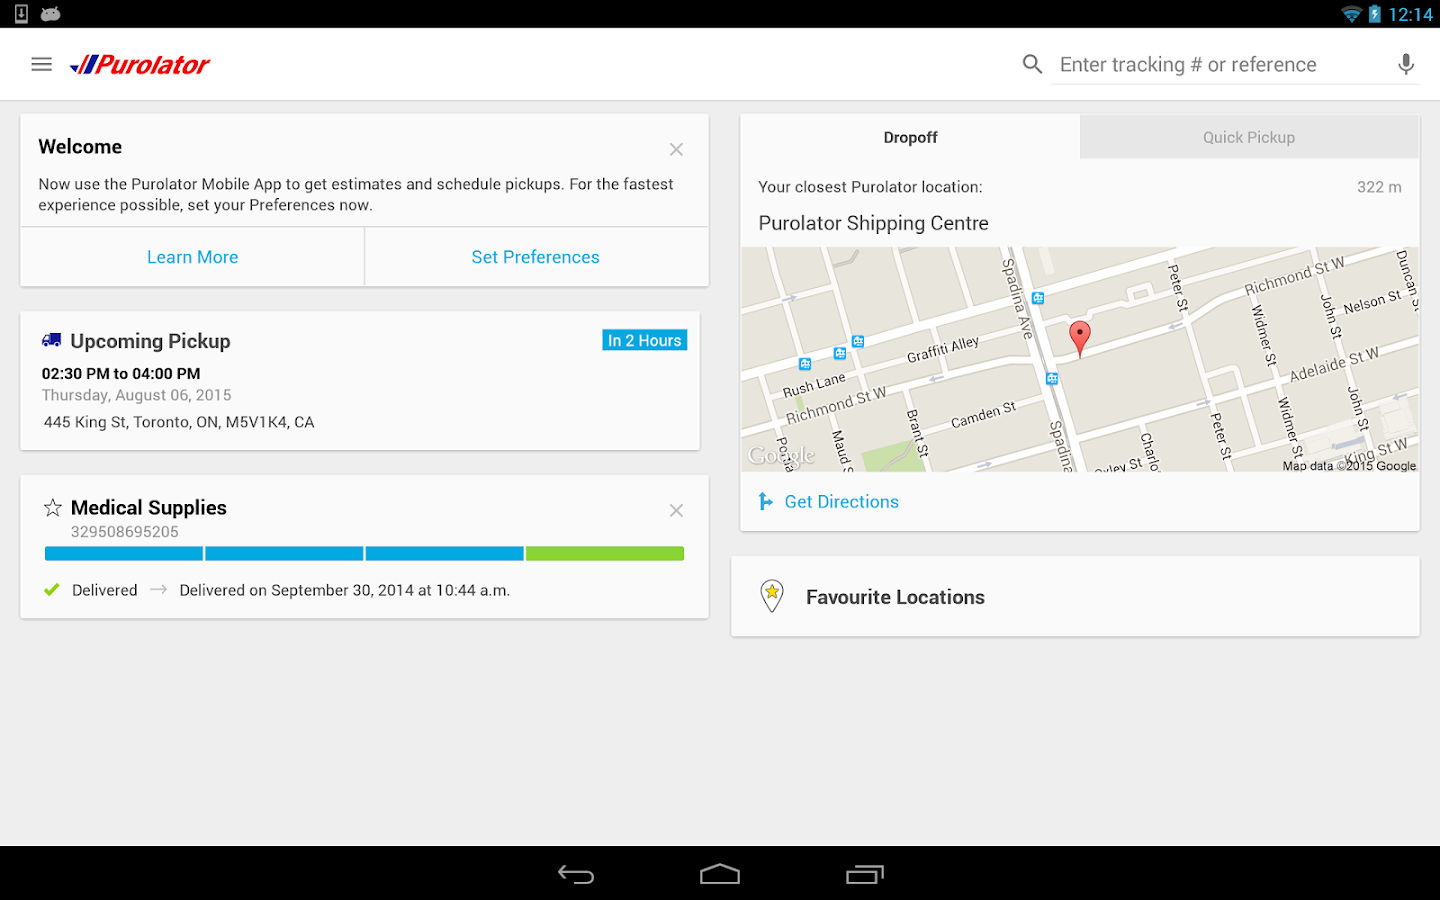Remove the Medical Supplies shipment card
The height and width of the screenshot is (900, 1440).
pyautogui.click(x=676, y=511)
